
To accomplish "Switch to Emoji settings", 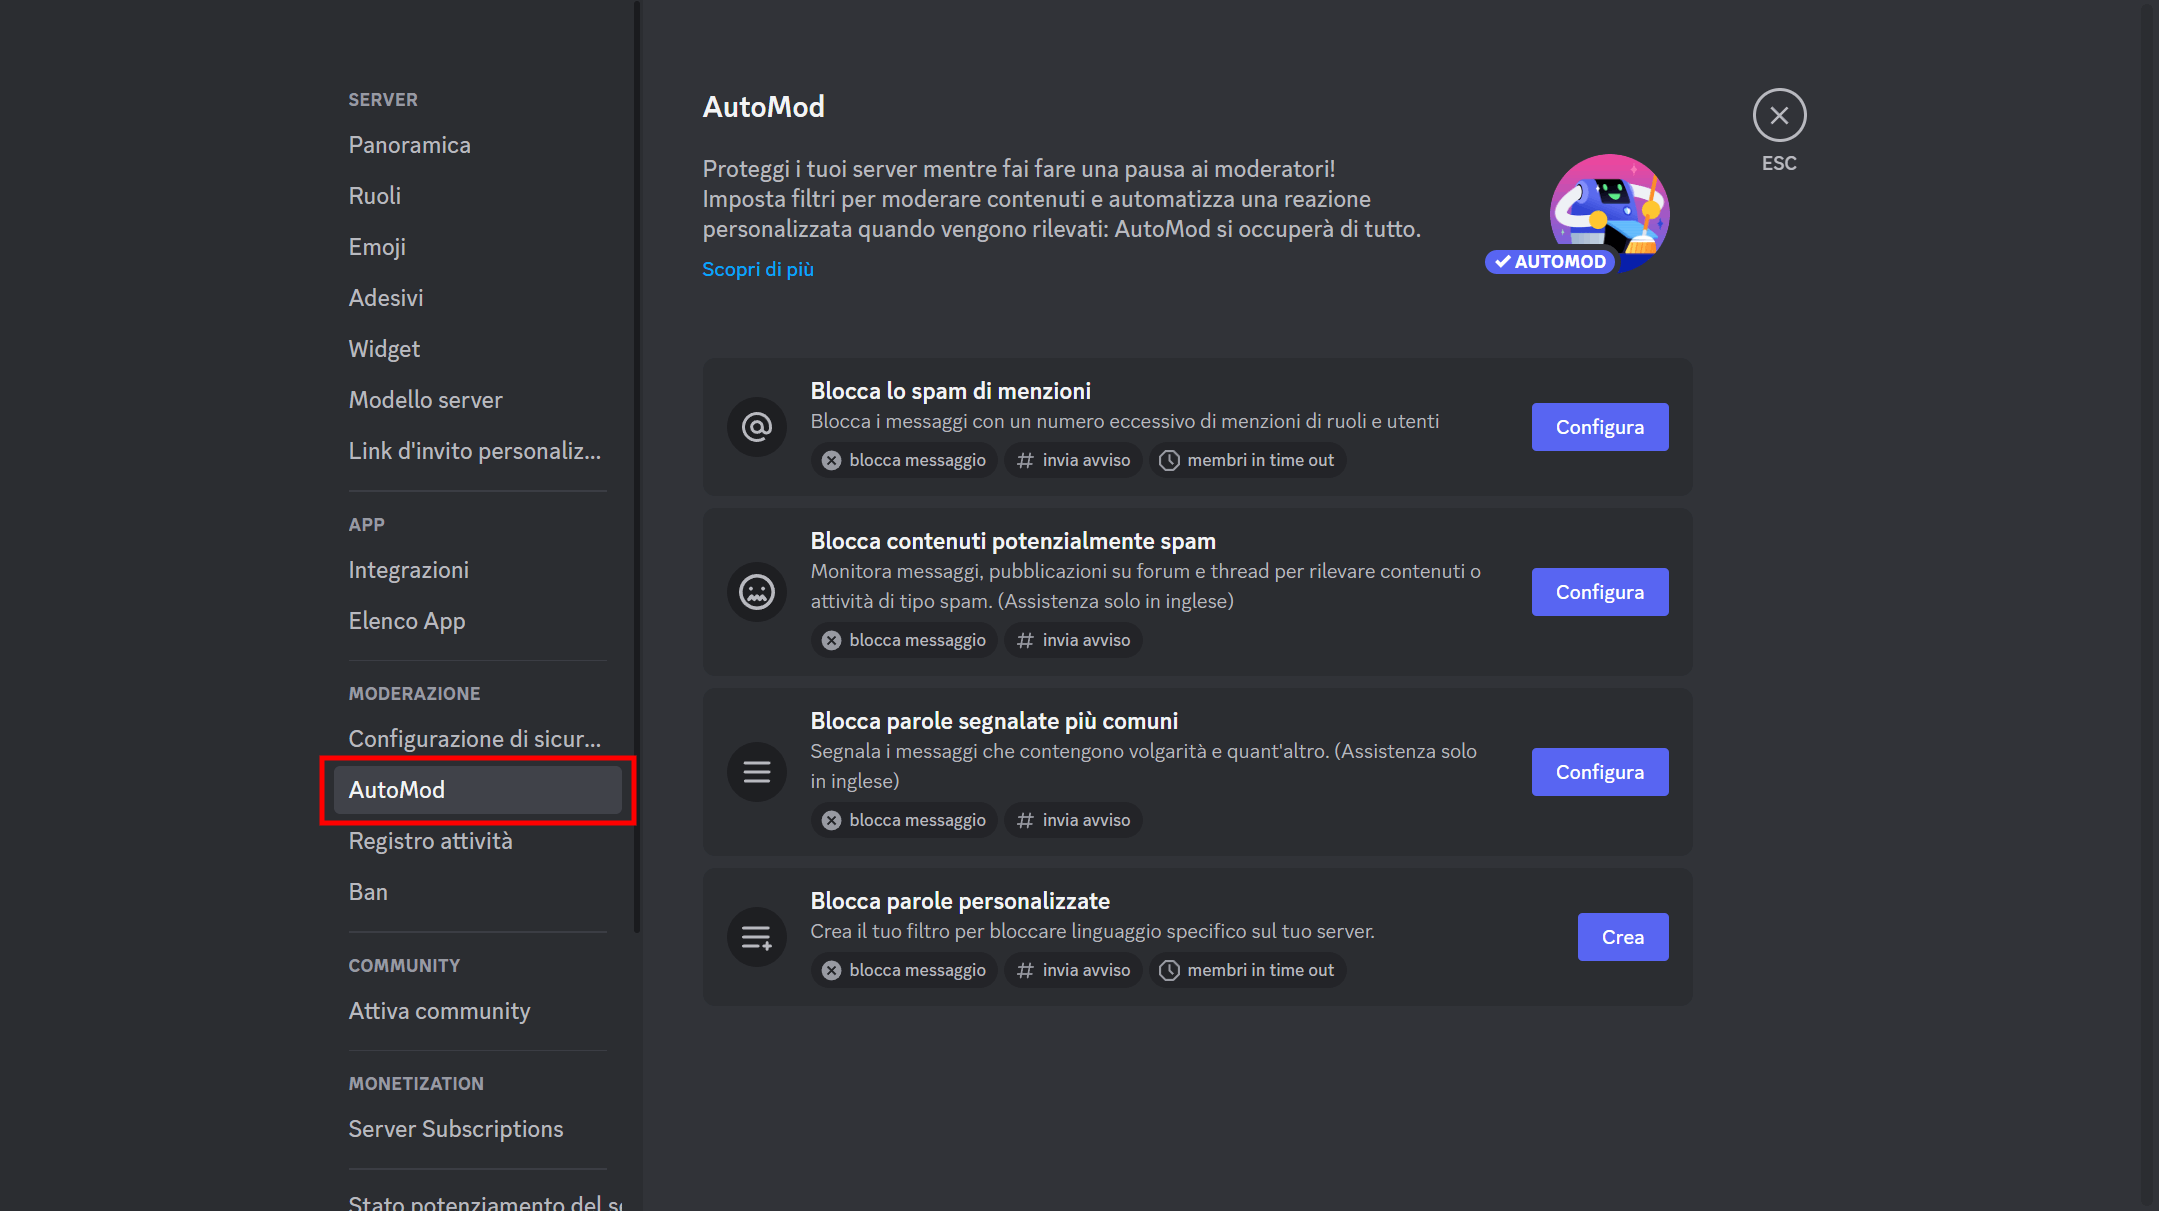I will click(x=377, y=247).
